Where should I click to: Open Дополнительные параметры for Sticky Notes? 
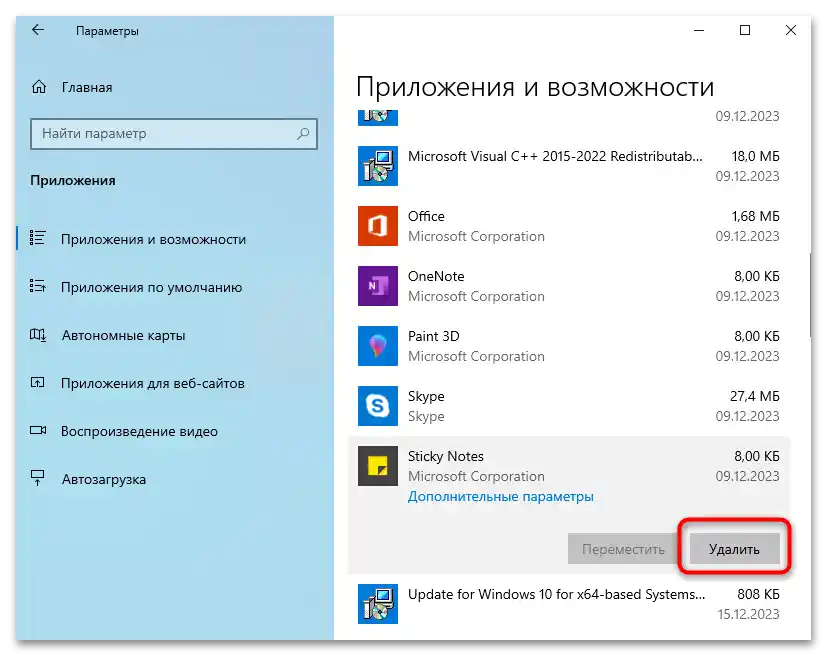click(x=500, y=496)
